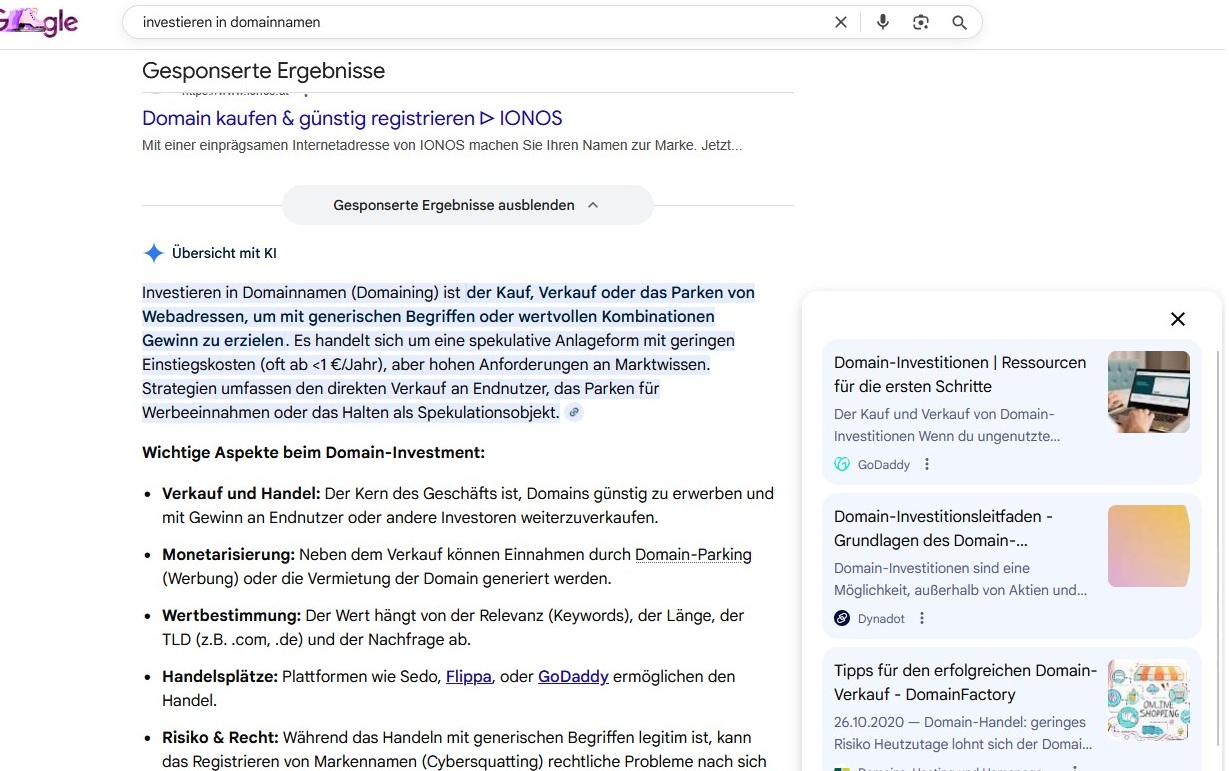Open the three-dot menu on the Dynadot card
Screen dimensions: 1229x771
pyautogui.click(x=921, y=617)
